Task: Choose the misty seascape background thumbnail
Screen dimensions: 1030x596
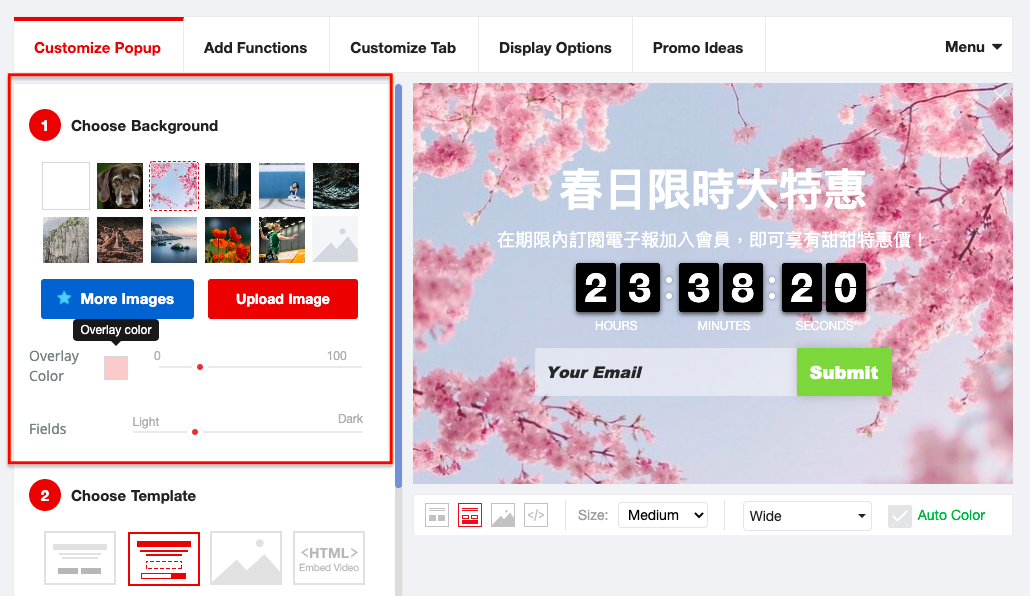Action: tap(174, 240)
